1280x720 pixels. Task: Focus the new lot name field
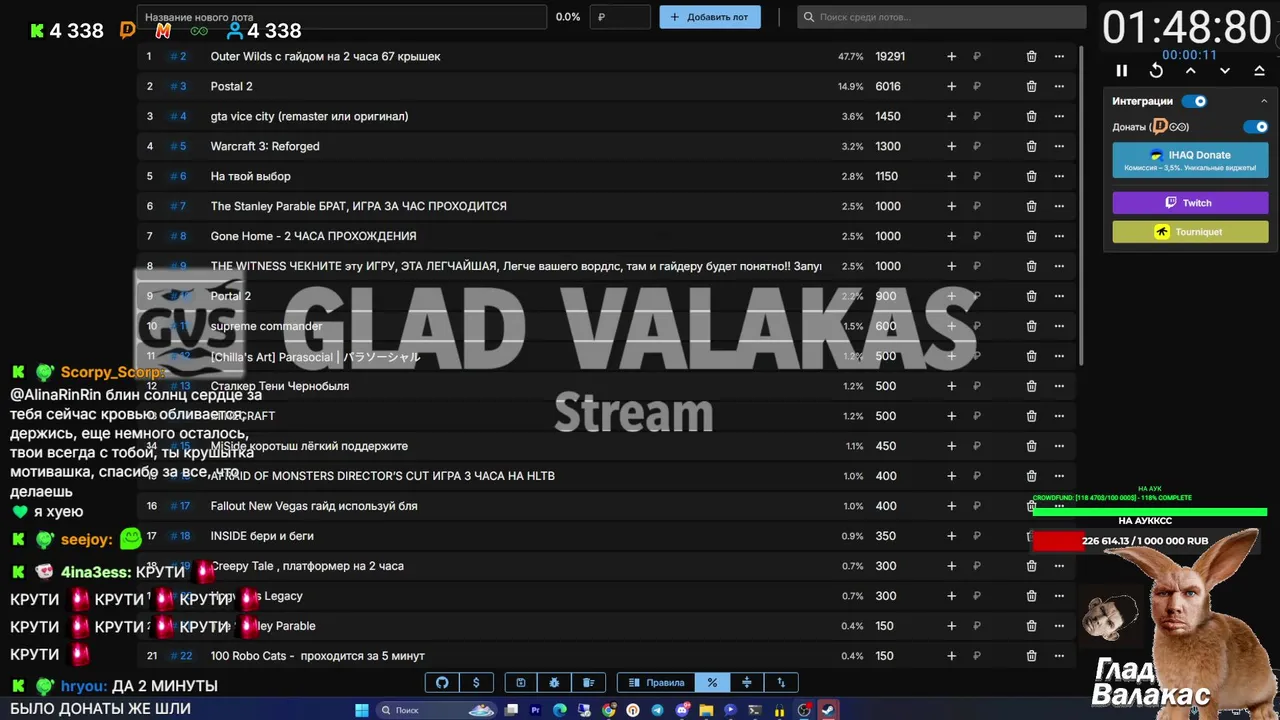[342, 17]
